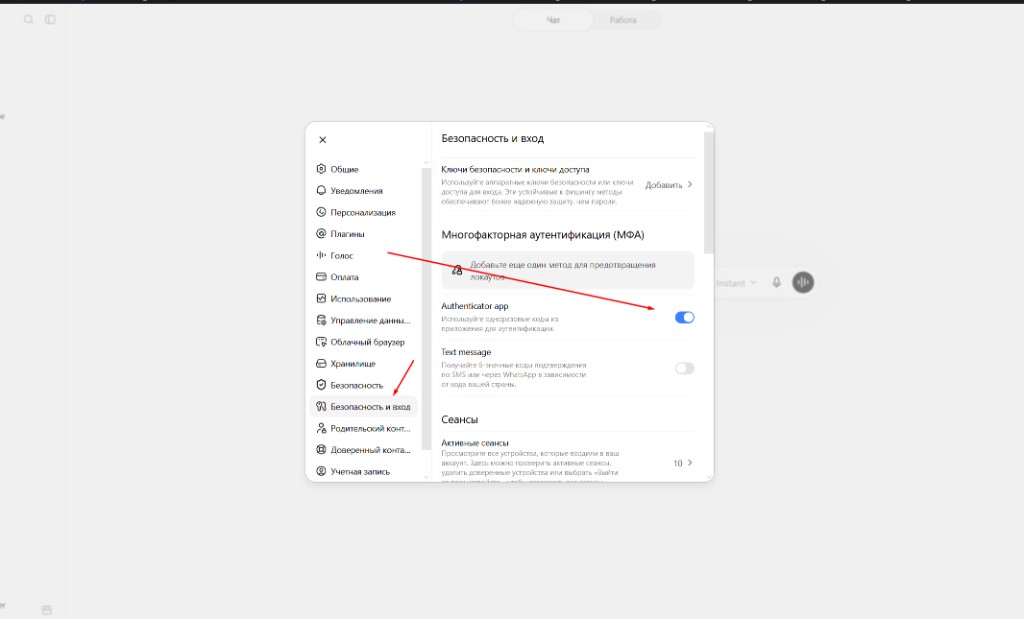The image size is (1024, 619).
Task: Open the Хранилище settings section
Action: [364, 363]
